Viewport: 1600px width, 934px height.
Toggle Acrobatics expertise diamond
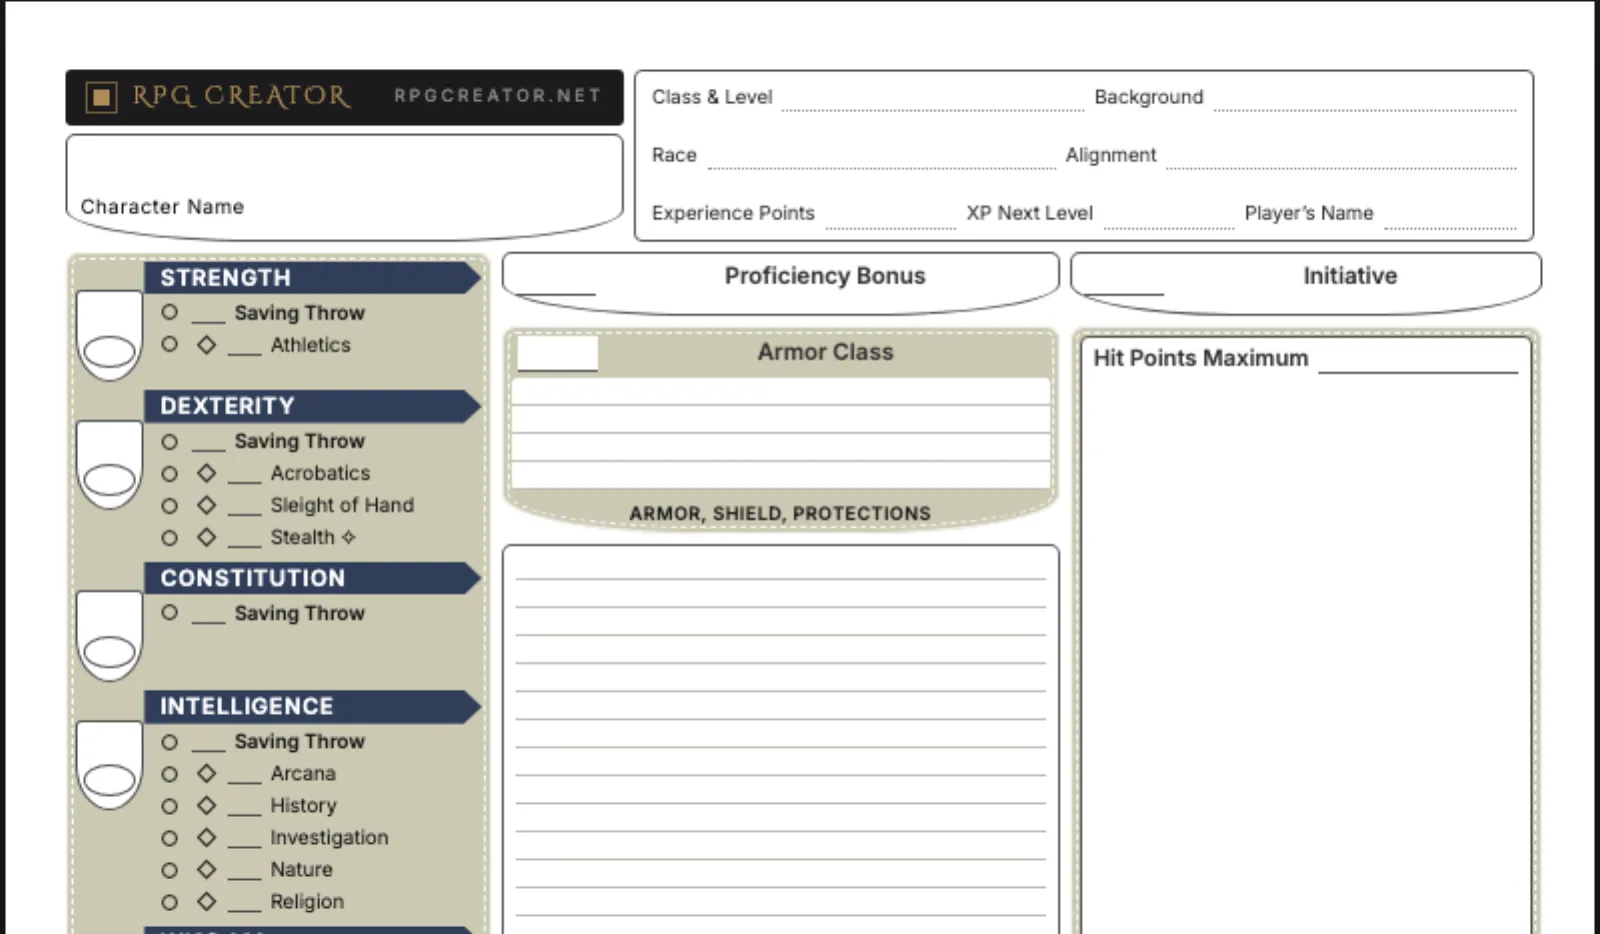pyautogui.click(x=206, y=473)
